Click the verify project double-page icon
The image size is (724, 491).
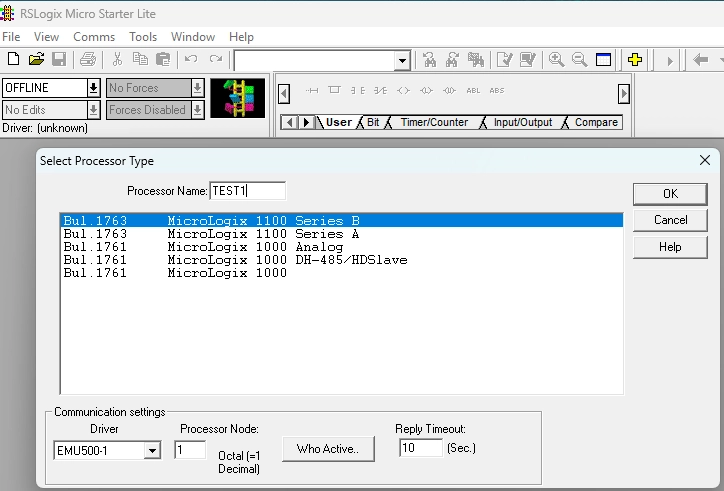[x=527, y=60]
